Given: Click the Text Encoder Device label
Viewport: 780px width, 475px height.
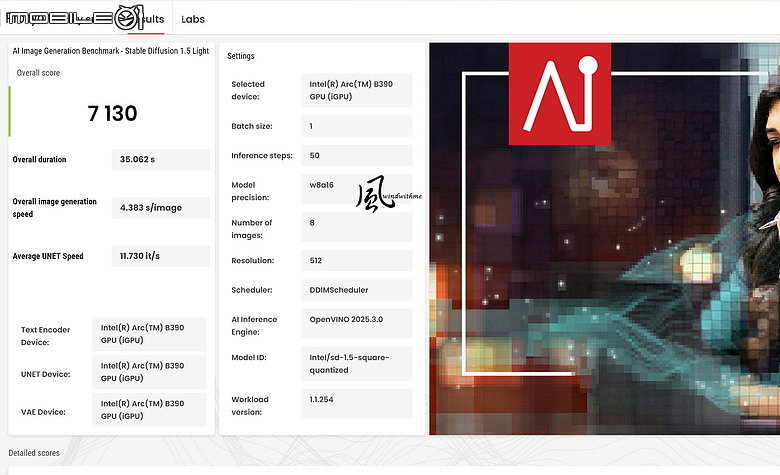Looking at the screenshot, I should (45, 336).
